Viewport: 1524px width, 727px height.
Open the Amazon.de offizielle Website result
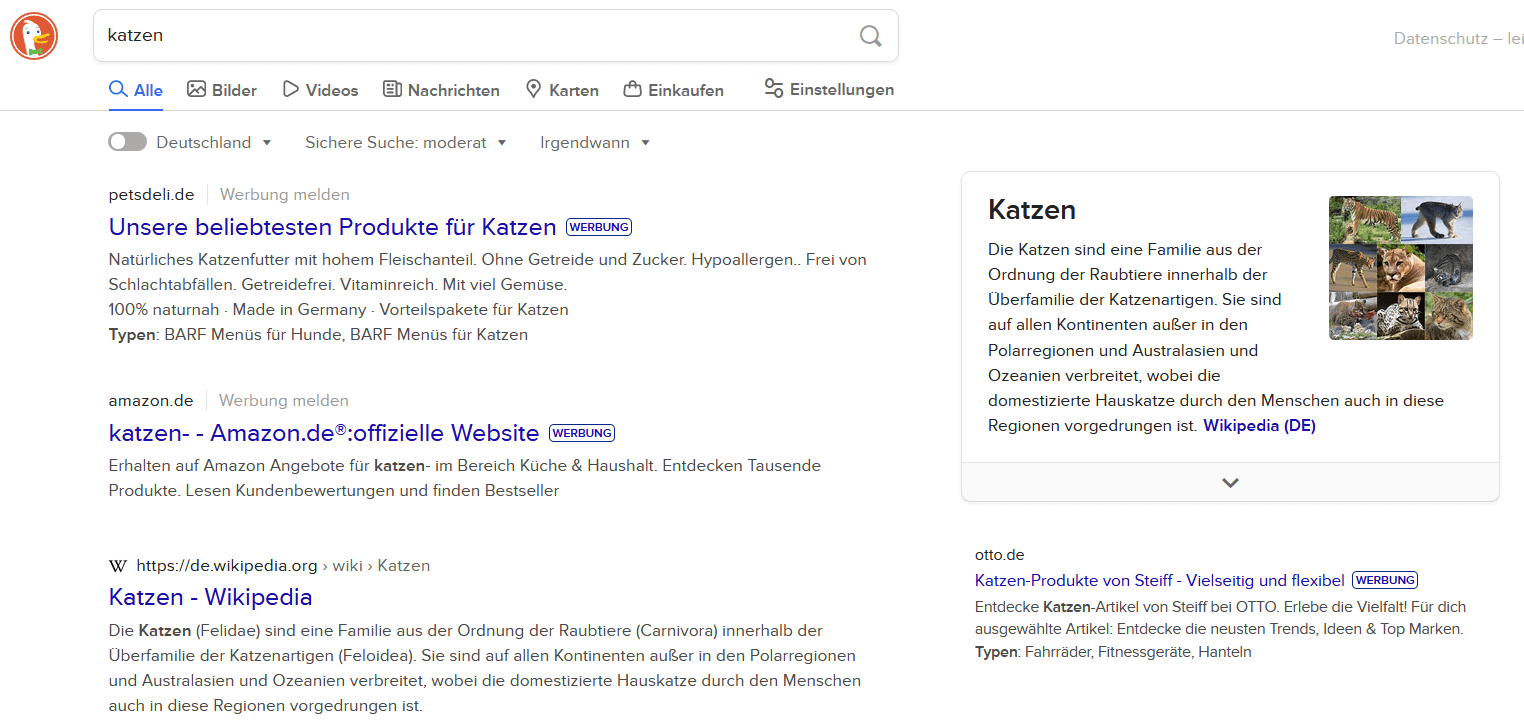[x=324, y=433]
